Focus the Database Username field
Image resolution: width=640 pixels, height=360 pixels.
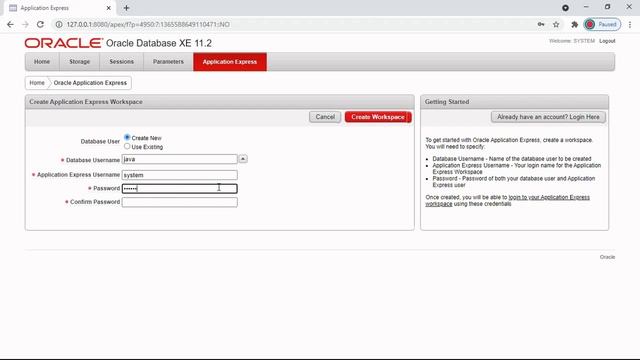180,159
